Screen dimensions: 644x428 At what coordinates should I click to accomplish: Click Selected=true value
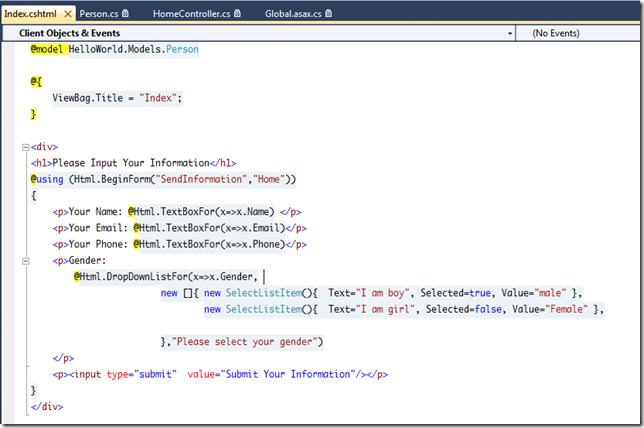click(480, 293)
